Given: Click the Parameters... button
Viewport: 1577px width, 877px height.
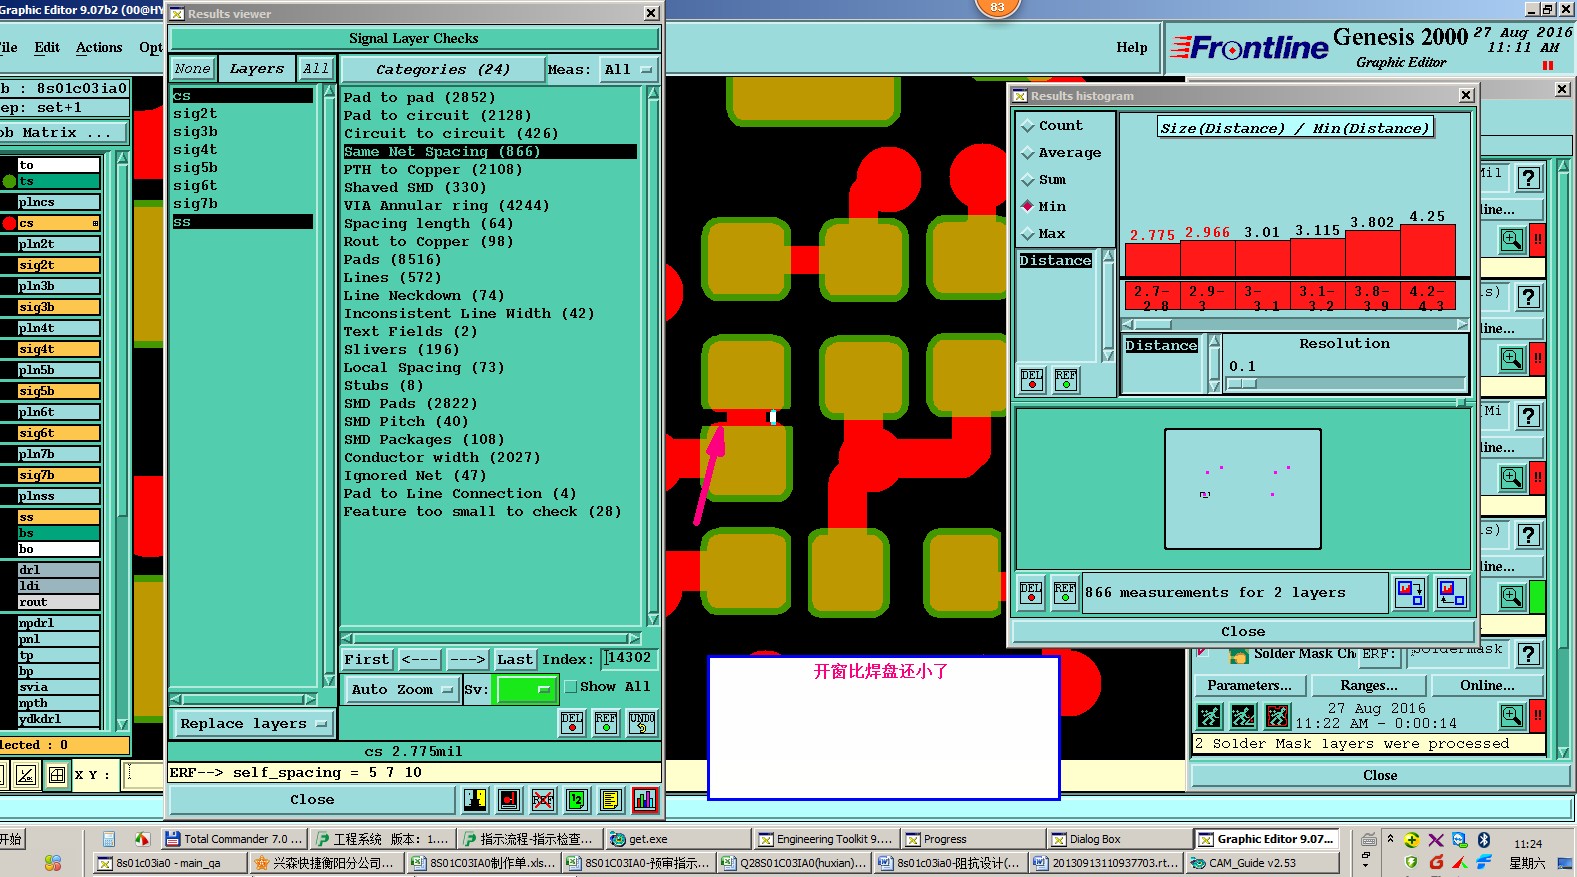Looking at the screenshot, I should [x=1249, y=686].
